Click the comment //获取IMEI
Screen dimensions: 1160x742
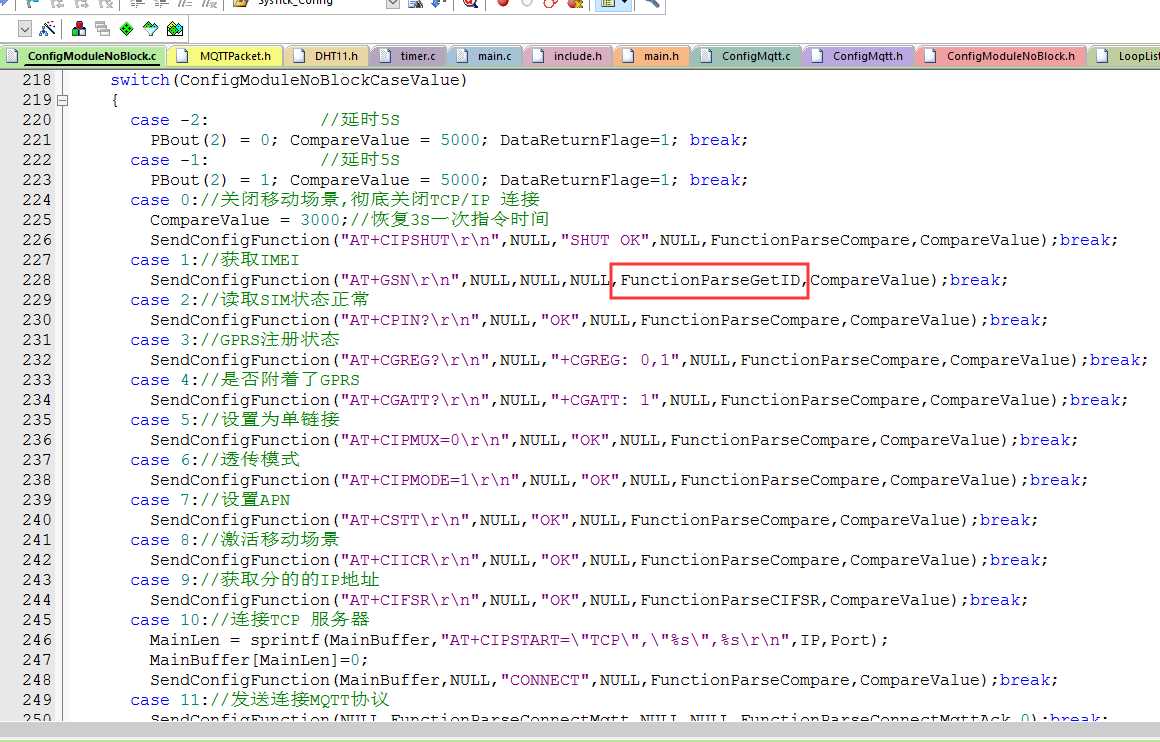250,260
